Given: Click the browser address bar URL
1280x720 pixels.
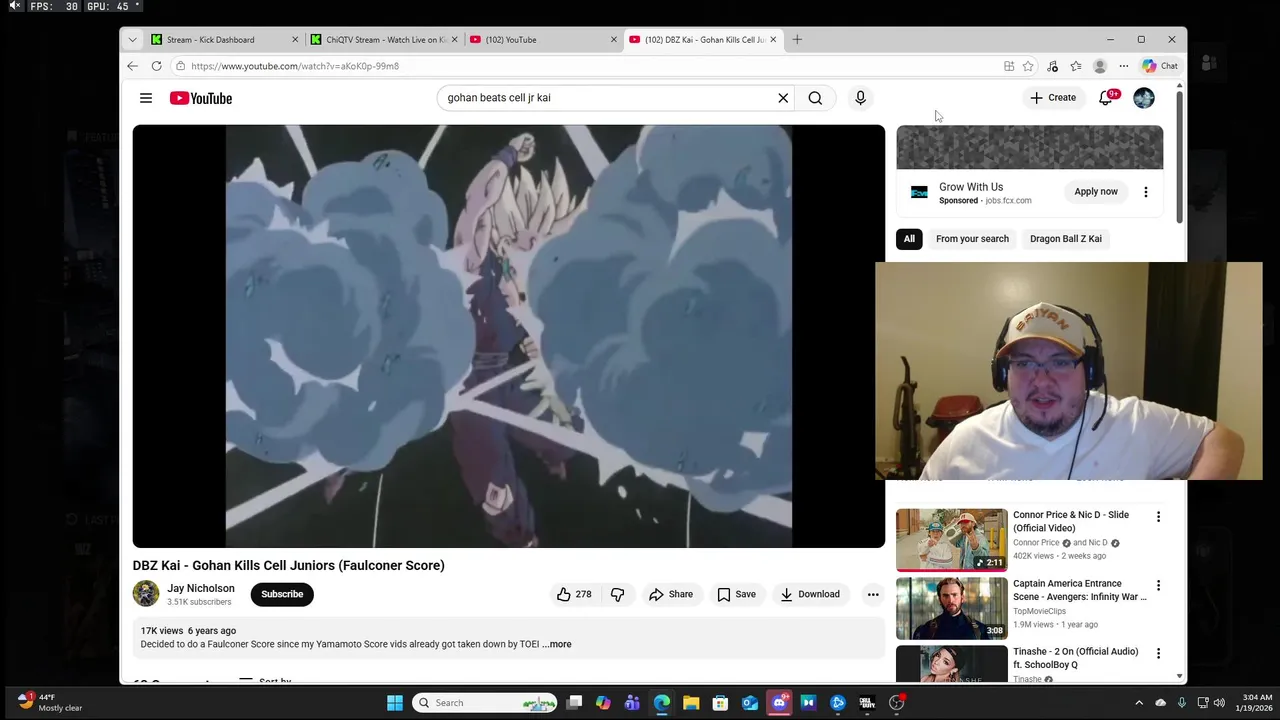Looking at the screenshot, I should (295, 66).
